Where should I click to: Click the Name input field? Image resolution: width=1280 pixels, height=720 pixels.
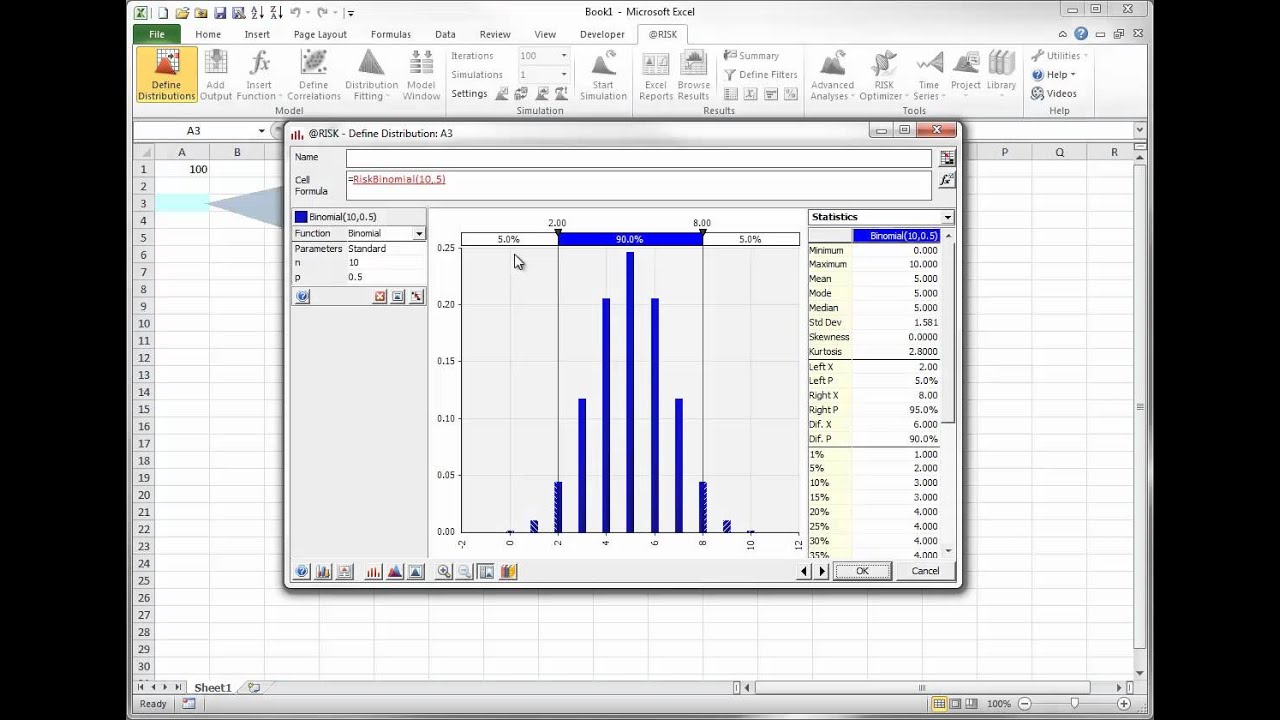pyautogui.click(x=639, y=157)
